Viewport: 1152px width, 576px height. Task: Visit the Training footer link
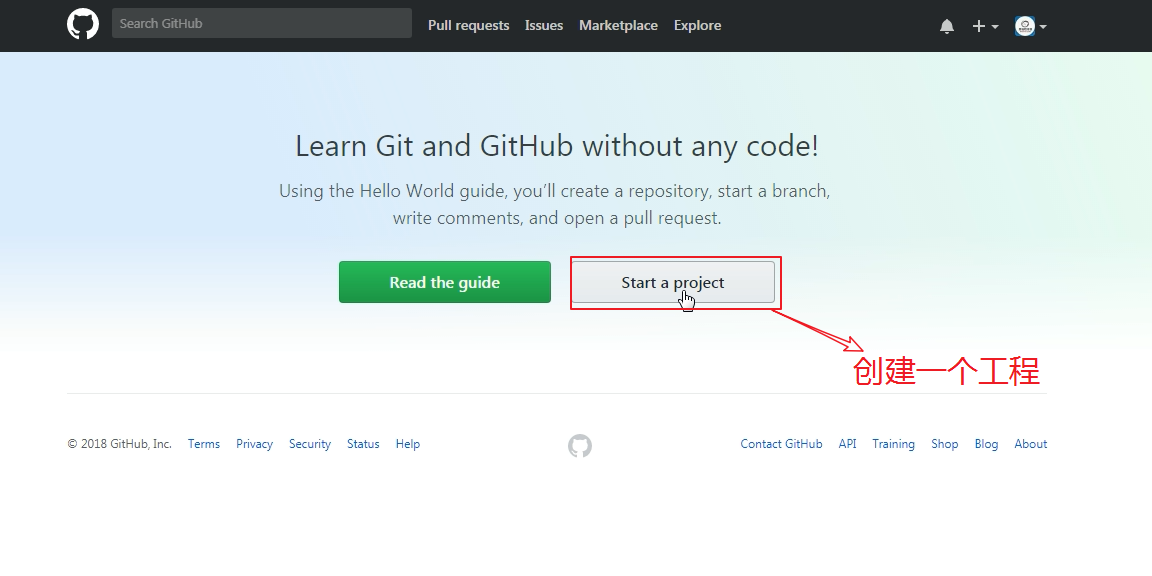(893, 444)
